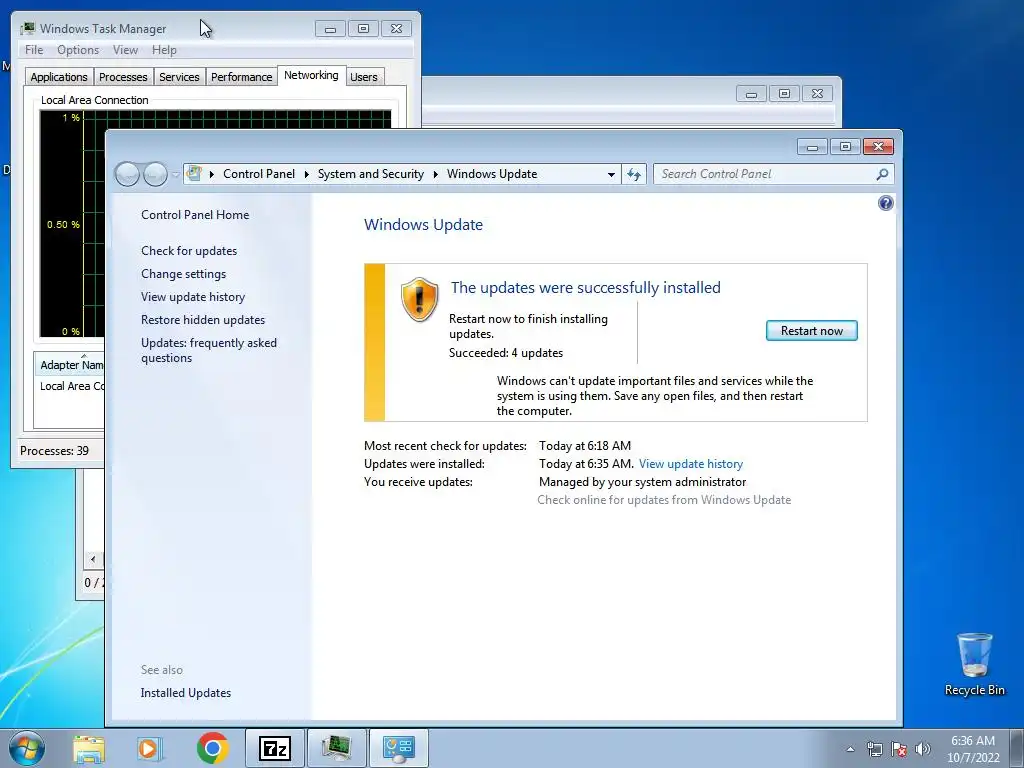This screenshot has height=768, width=1024.
Task: Select Windows Update breadcrumb
Action: click(492, 174)
